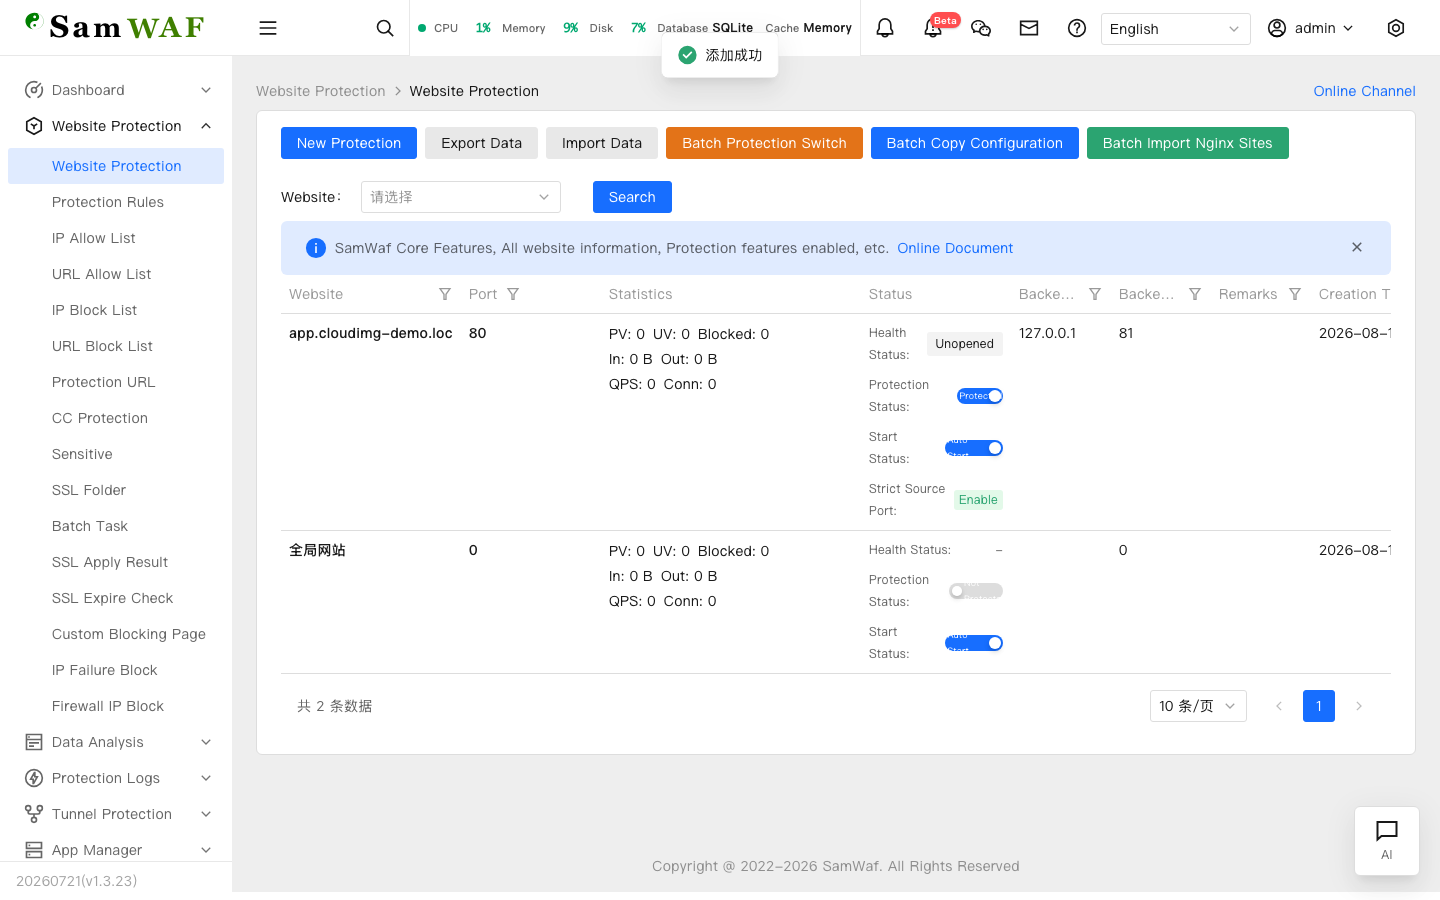This screenshot has height=900, width=1440.
Task: Filter the Port column
Action: point(513,294)
